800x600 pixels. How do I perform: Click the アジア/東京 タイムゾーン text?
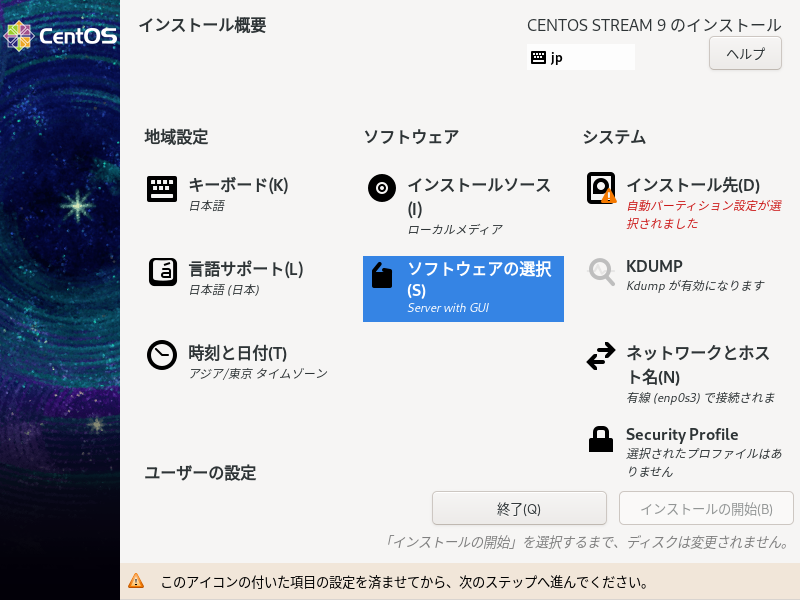pyautogui.click(x=258, y=373)
